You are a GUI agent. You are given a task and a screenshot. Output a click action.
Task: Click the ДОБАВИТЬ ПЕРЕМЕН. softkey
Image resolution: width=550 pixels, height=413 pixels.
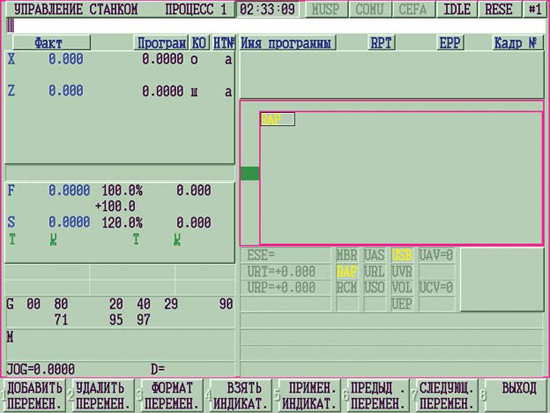34,395
